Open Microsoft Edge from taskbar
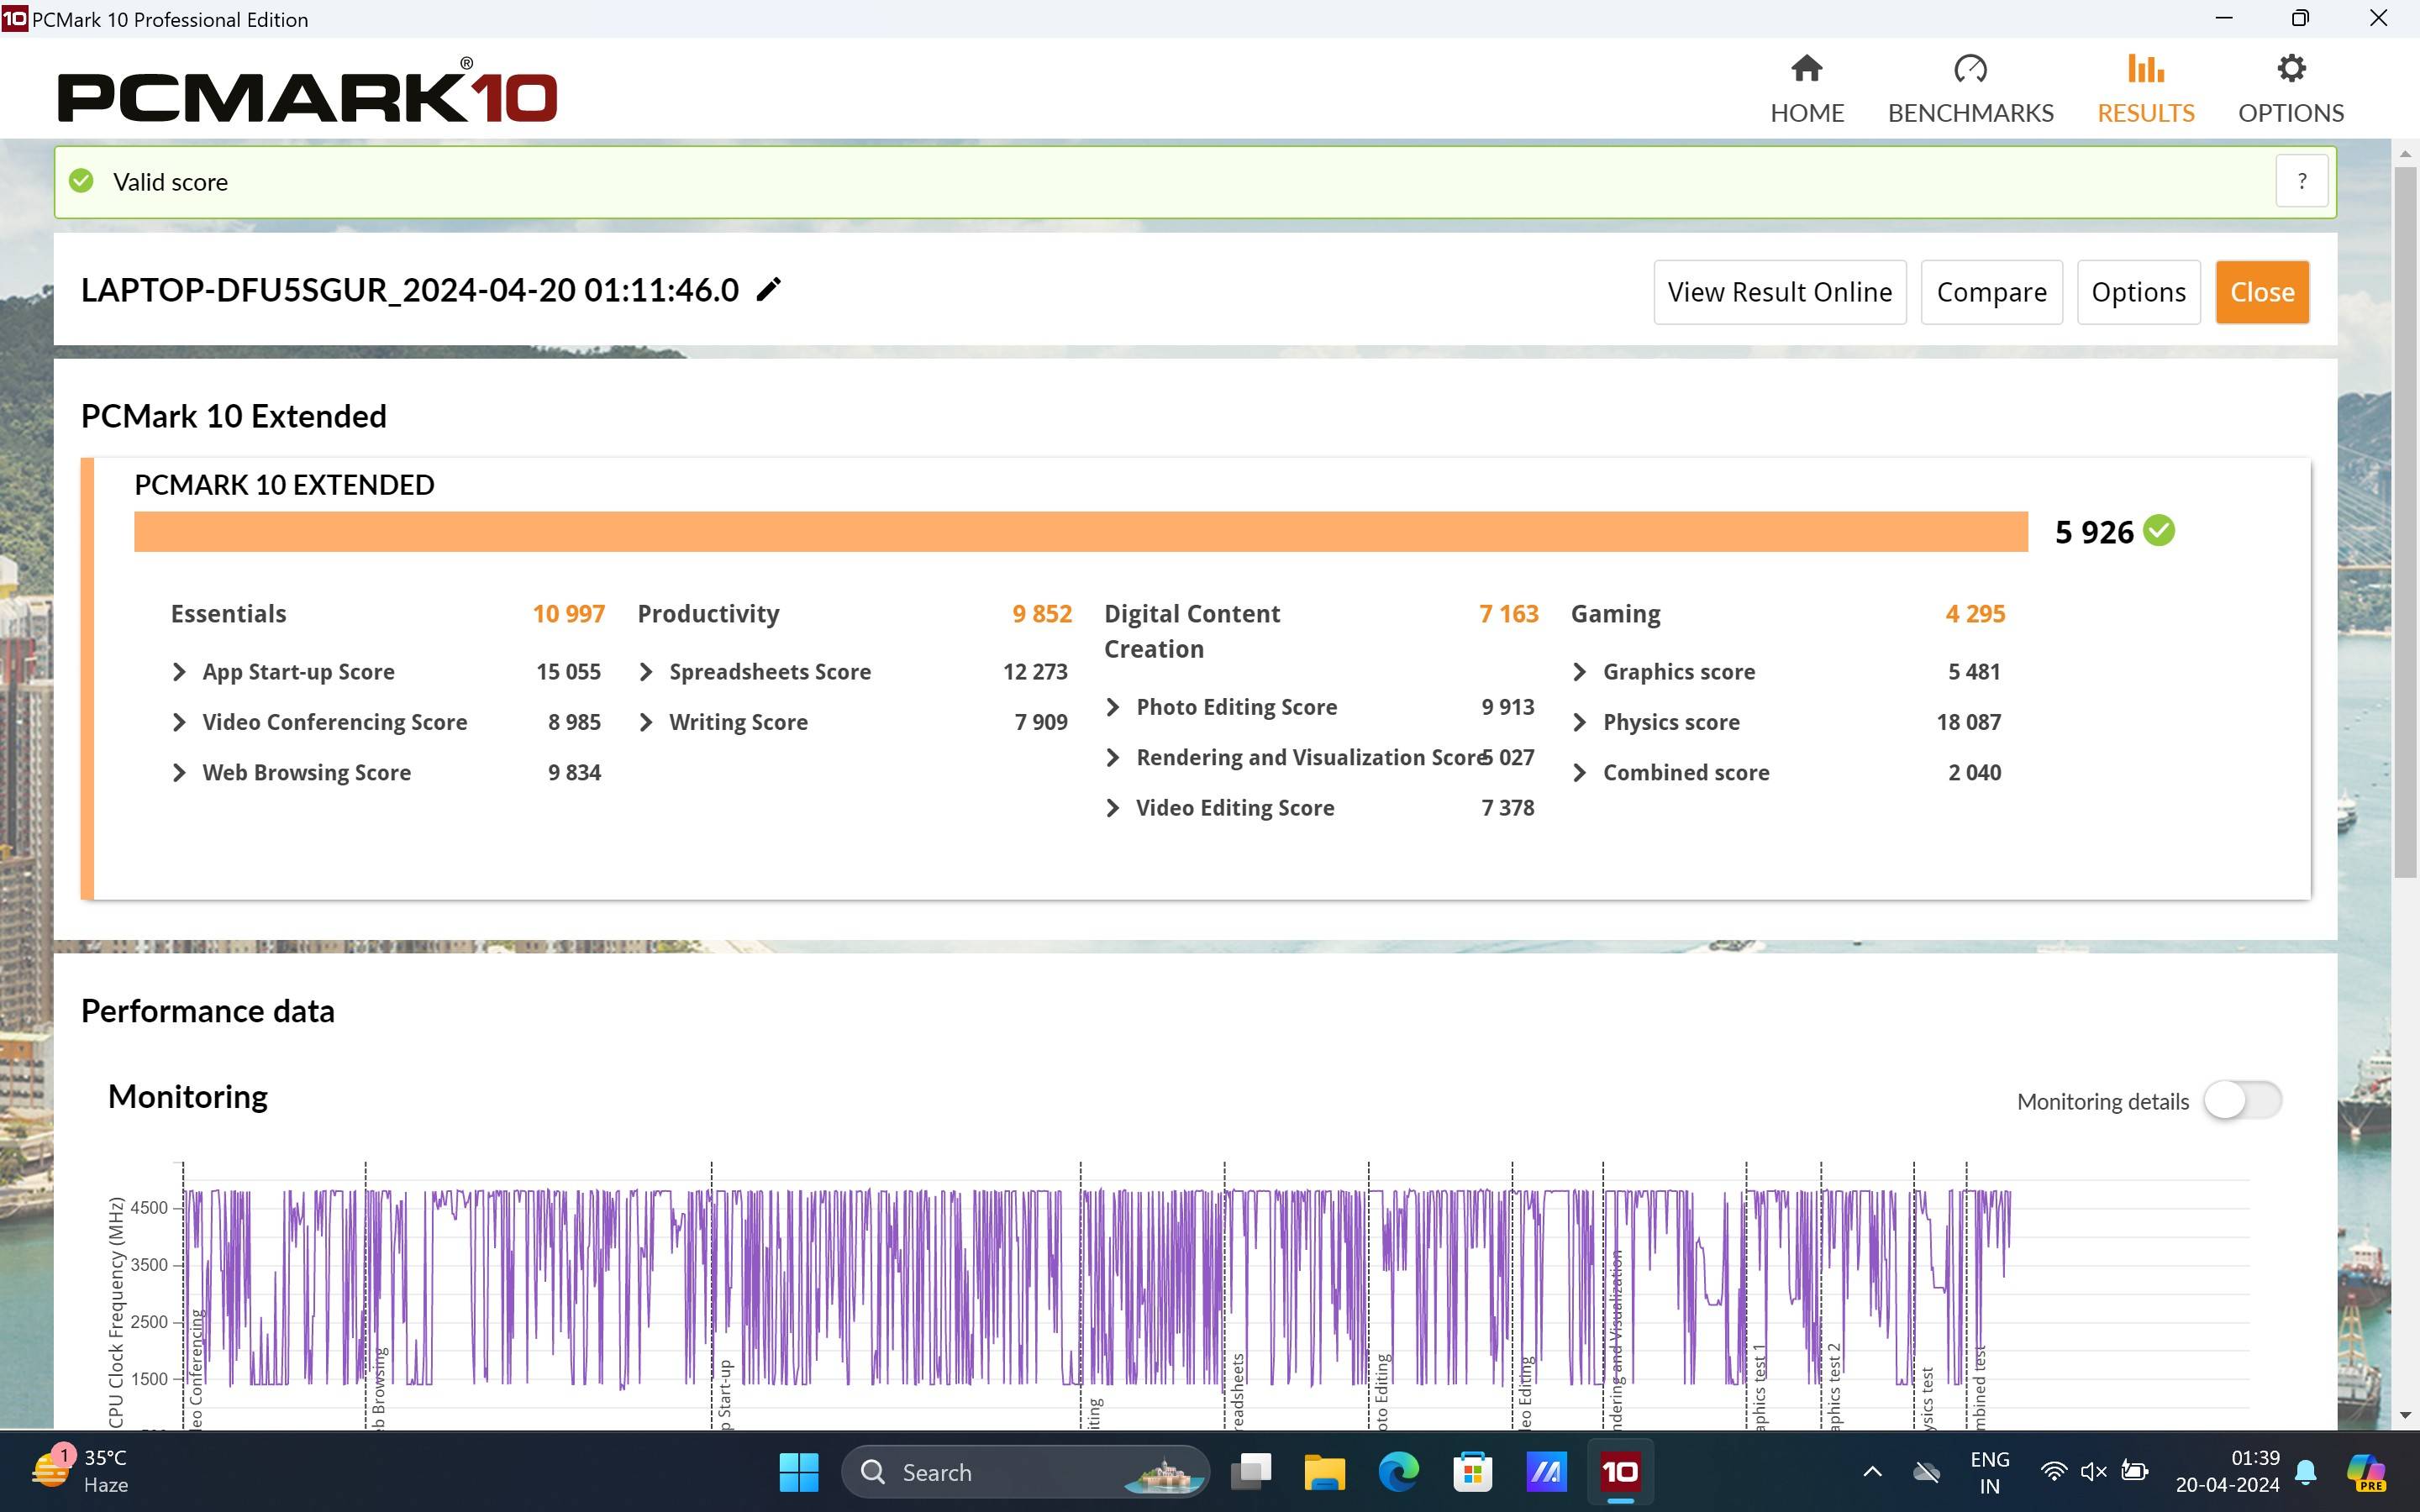 (1398, 1471)
